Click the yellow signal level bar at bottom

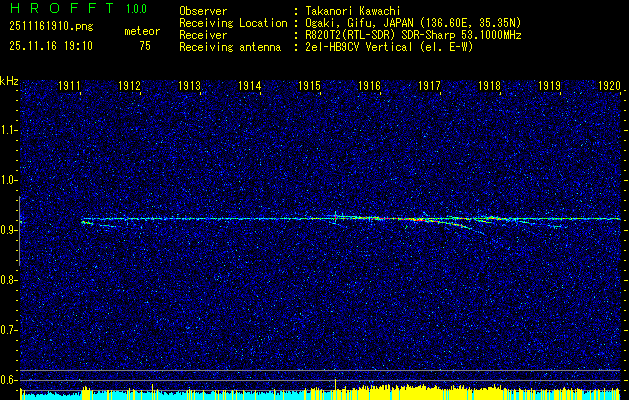coord(300,390)
